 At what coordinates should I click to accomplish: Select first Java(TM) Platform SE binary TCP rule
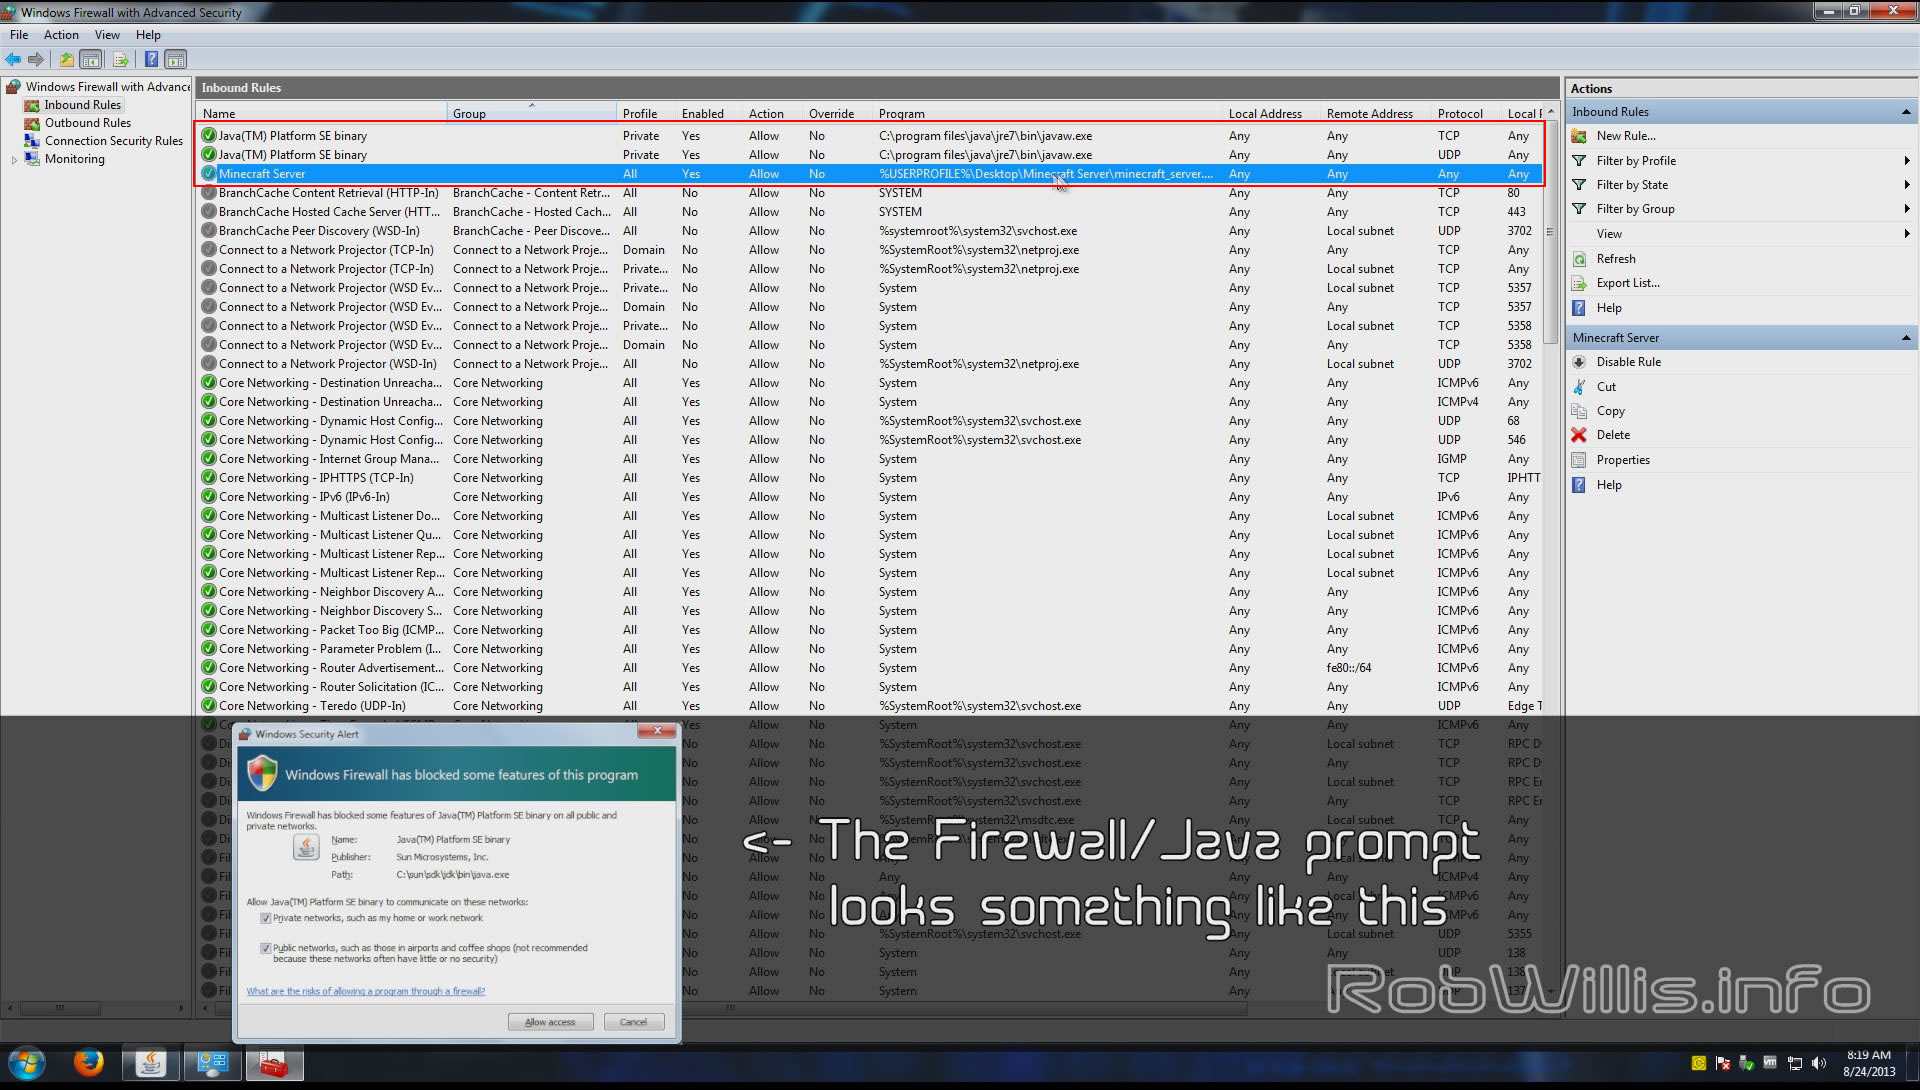[870, 136]
